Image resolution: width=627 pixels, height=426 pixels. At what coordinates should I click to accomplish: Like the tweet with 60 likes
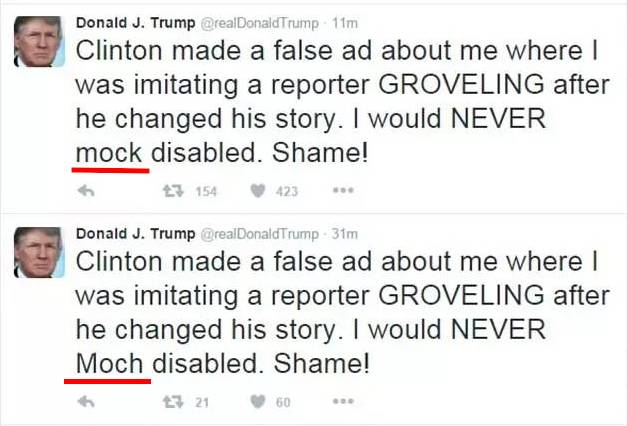[x=258, y=401]
